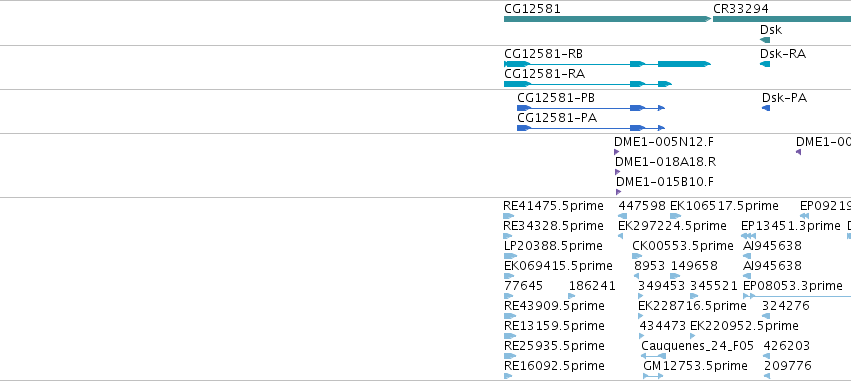Select the CR33294 gene bar
The image size is (851, 381).
(x=782, y=19)
